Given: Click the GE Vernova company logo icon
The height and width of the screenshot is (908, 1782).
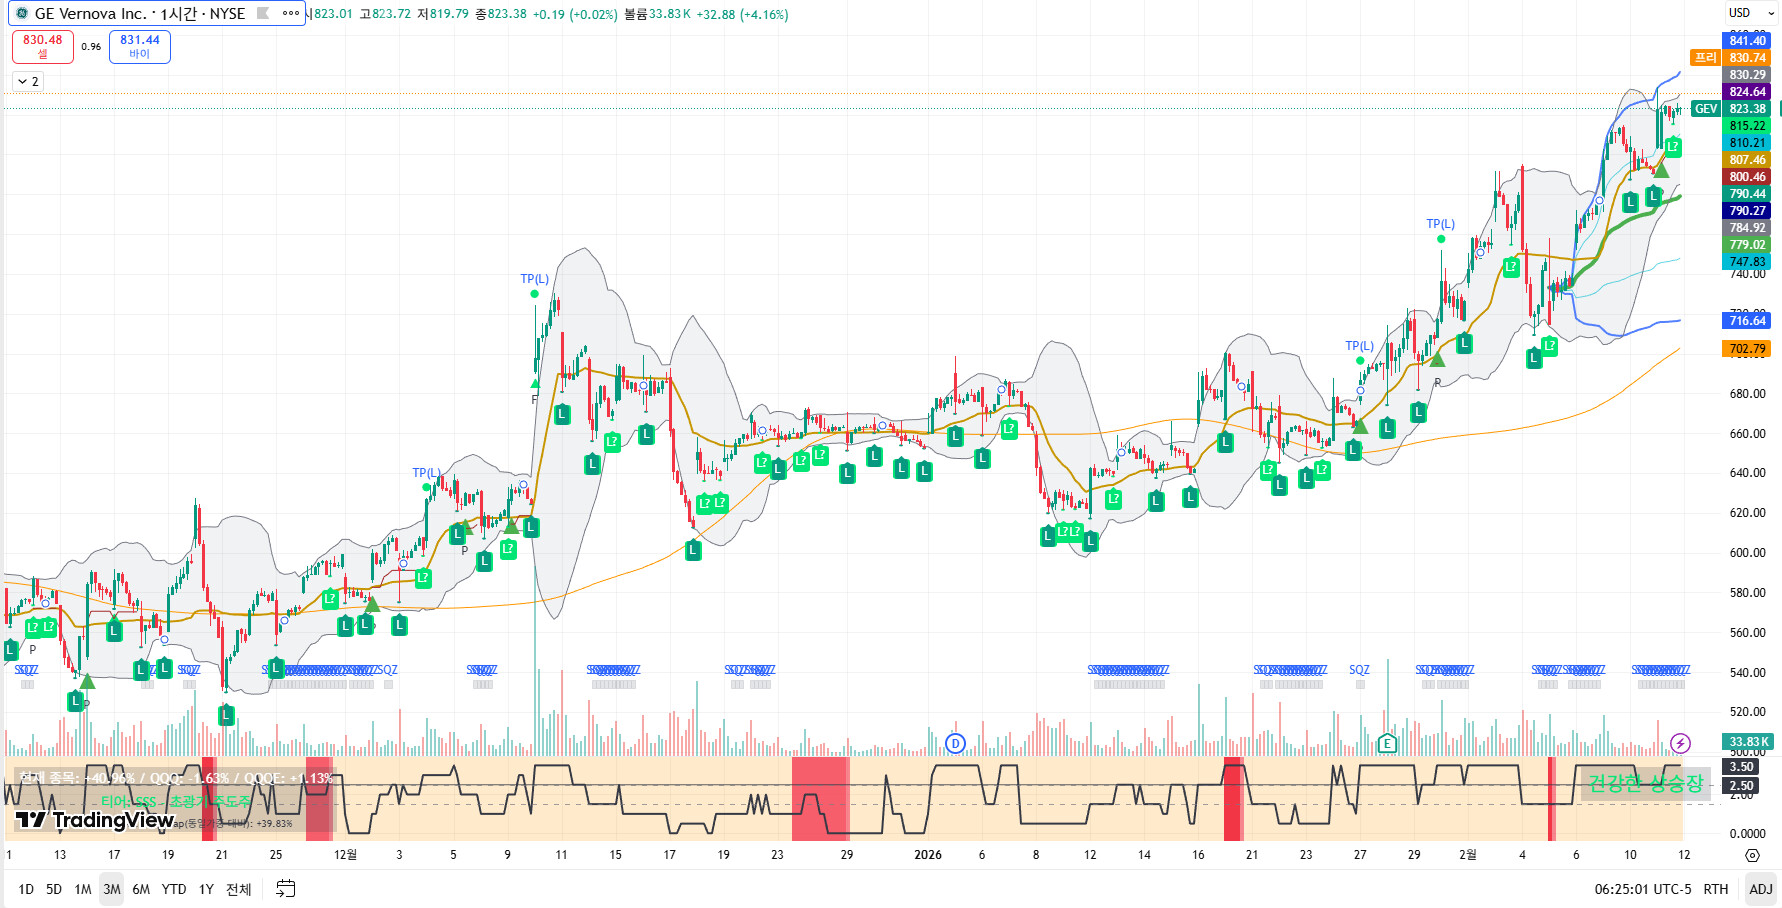Looking at the screenshot, I should pyautogui.click(x=22, y=14).
